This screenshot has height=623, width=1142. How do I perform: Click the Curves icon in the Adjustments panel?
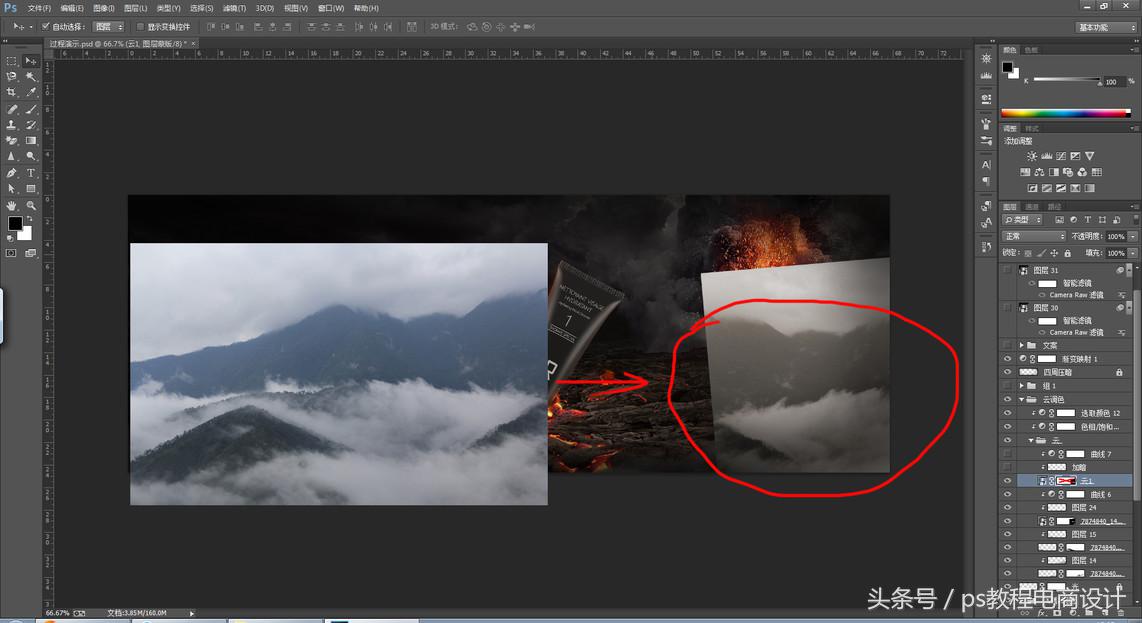tap(1061, 156)
